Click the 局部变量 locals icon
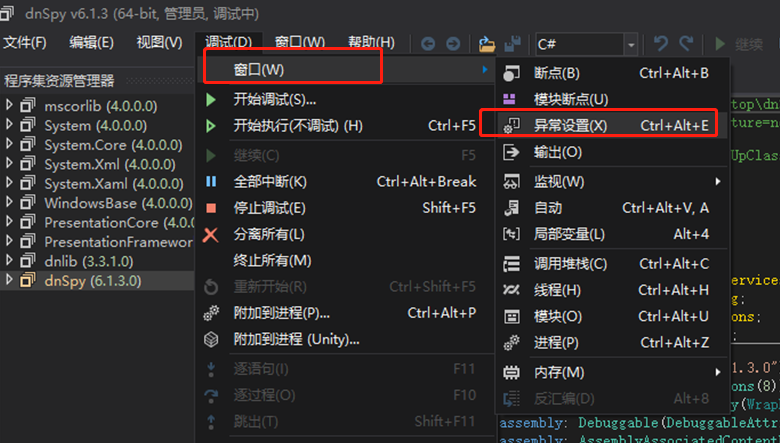Screen dimensions: 780x443 [x=511, y=234]
